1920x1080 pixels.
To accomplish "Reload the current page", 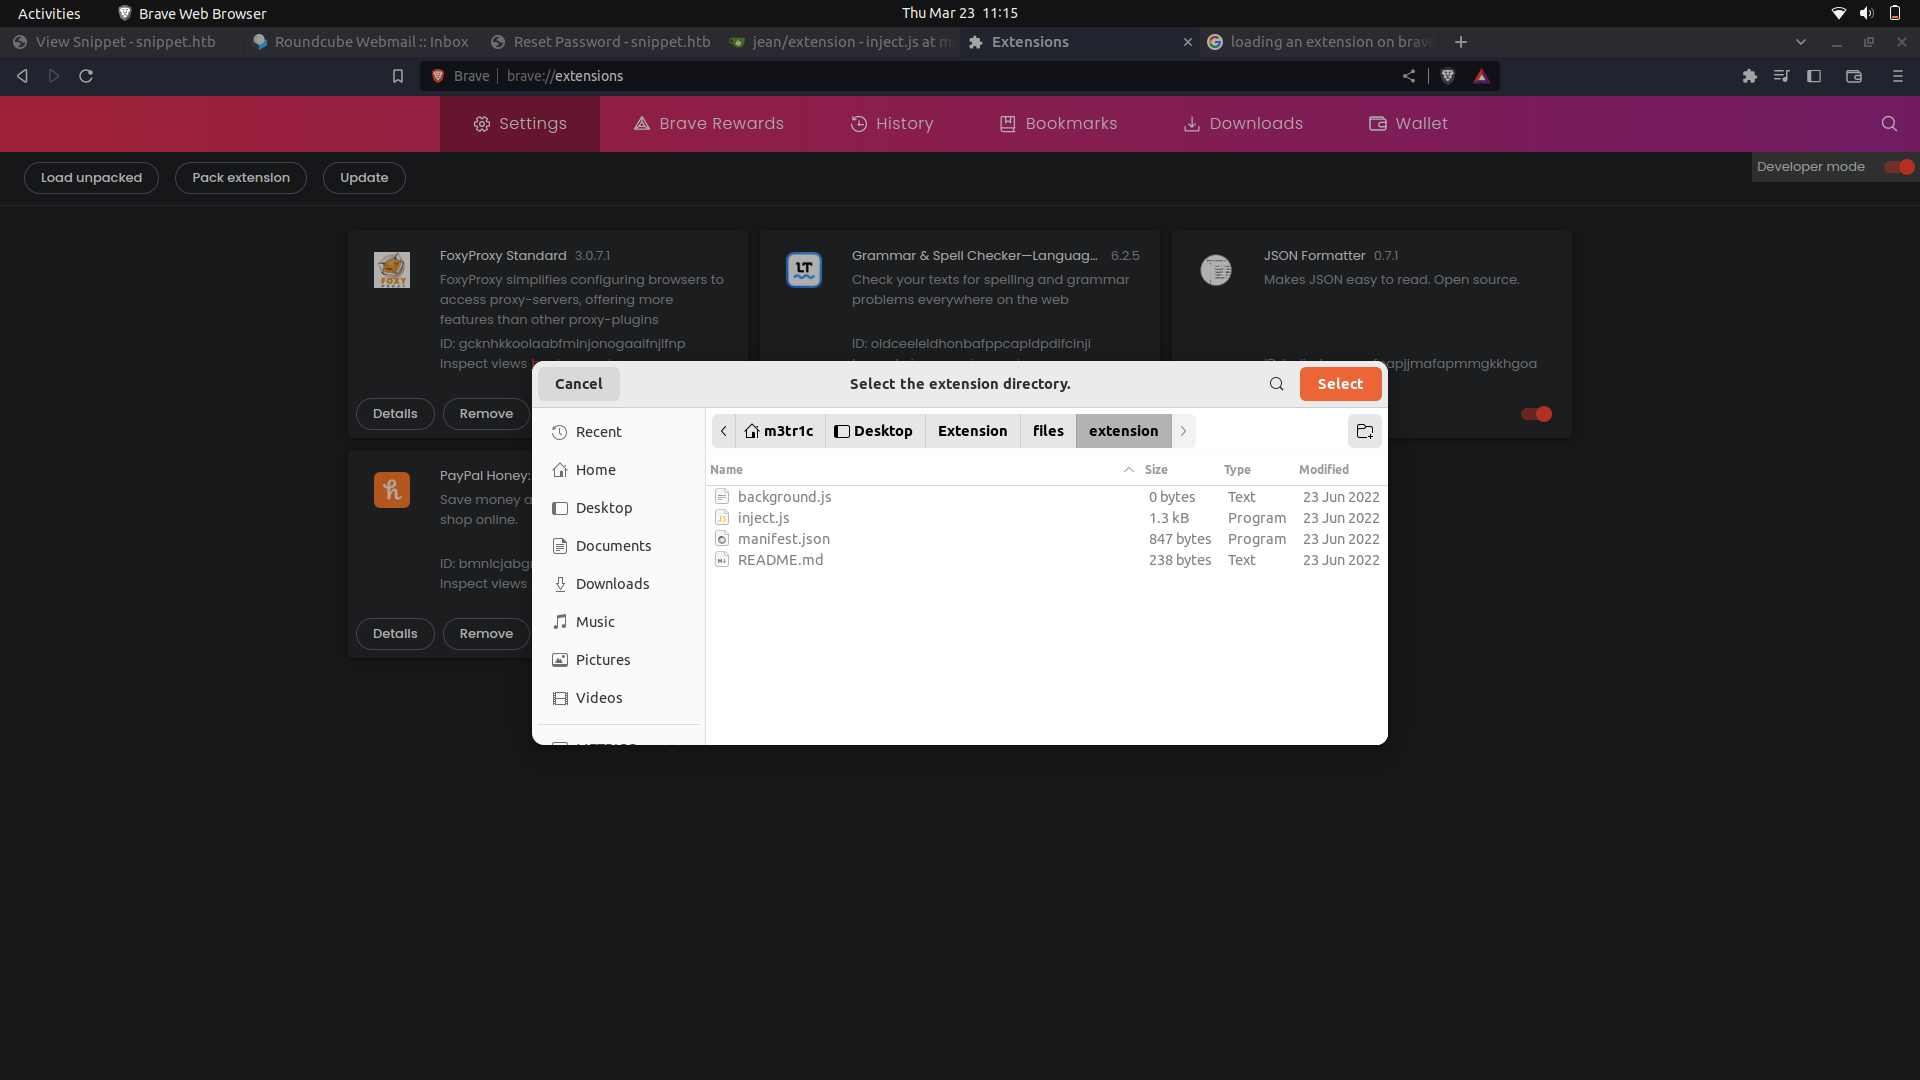I will click(86, 76).
